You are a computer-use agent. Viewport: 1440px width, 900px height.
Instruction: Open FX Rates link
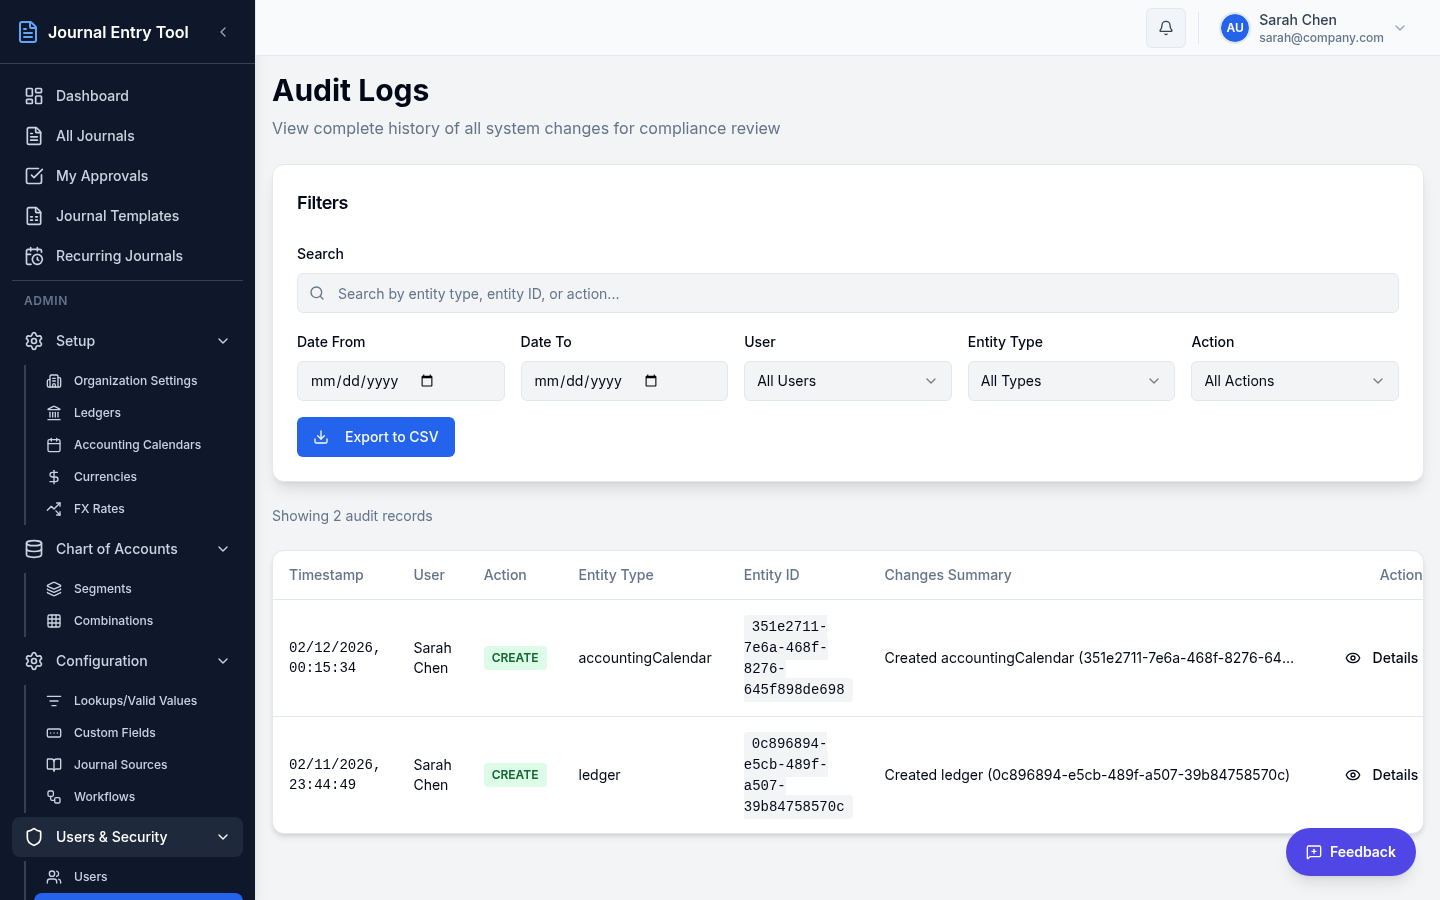(138, 509)
